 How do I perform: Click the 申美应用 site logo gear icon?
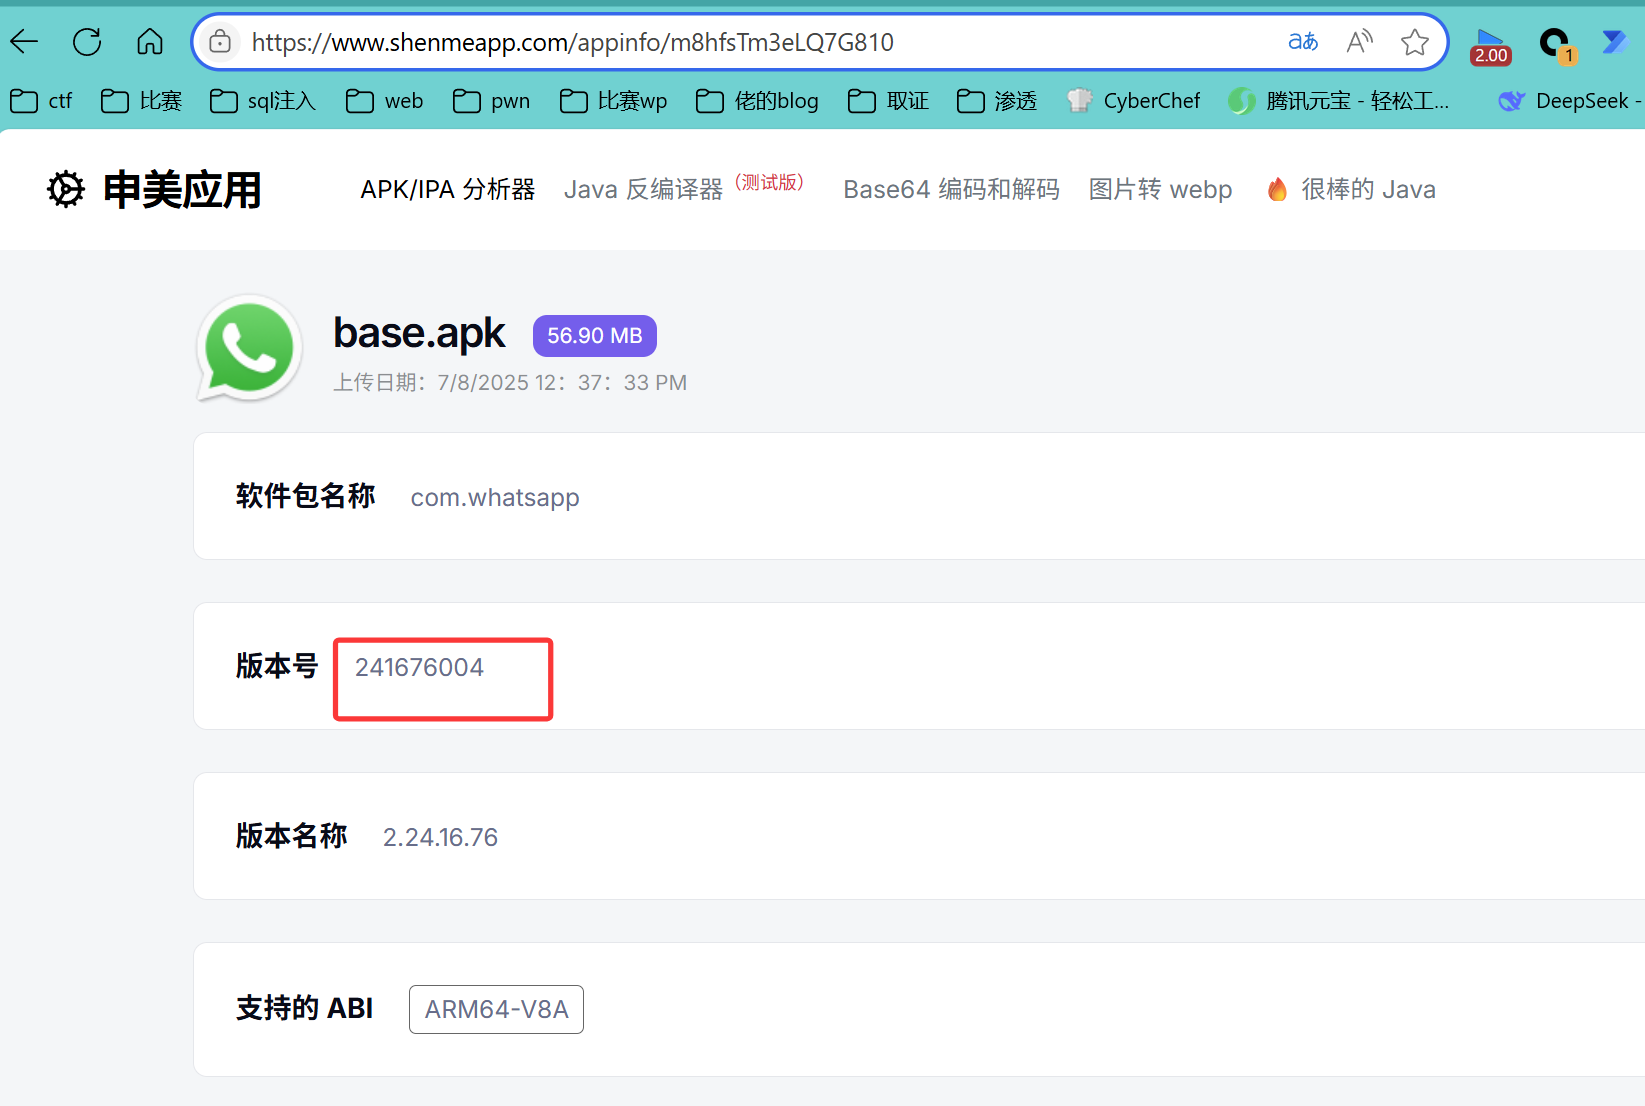click(x=66, y=189)
